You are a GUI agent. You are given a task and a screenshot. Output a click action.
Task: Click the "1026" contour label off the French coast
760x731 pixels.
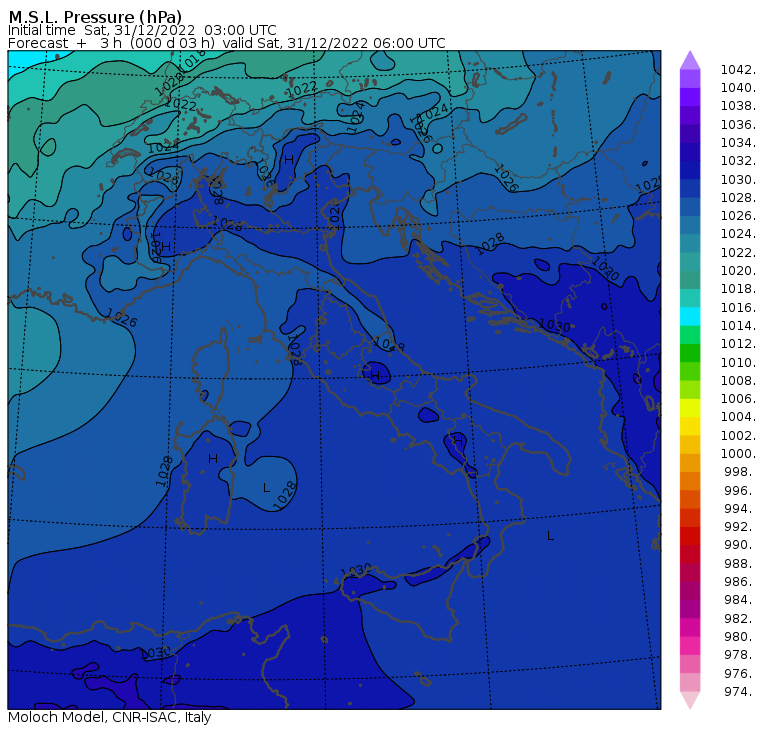pyautogui.click(x=122, y=318)
